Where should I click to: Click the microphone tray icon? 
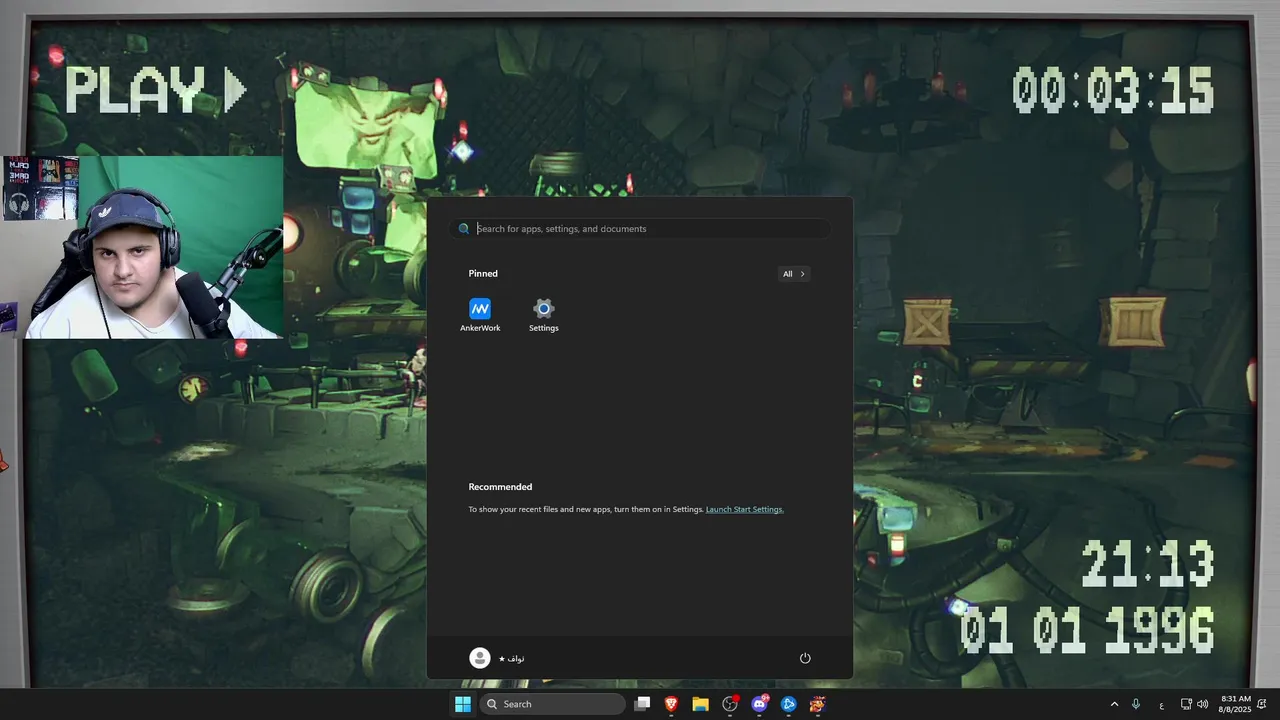1136,704
